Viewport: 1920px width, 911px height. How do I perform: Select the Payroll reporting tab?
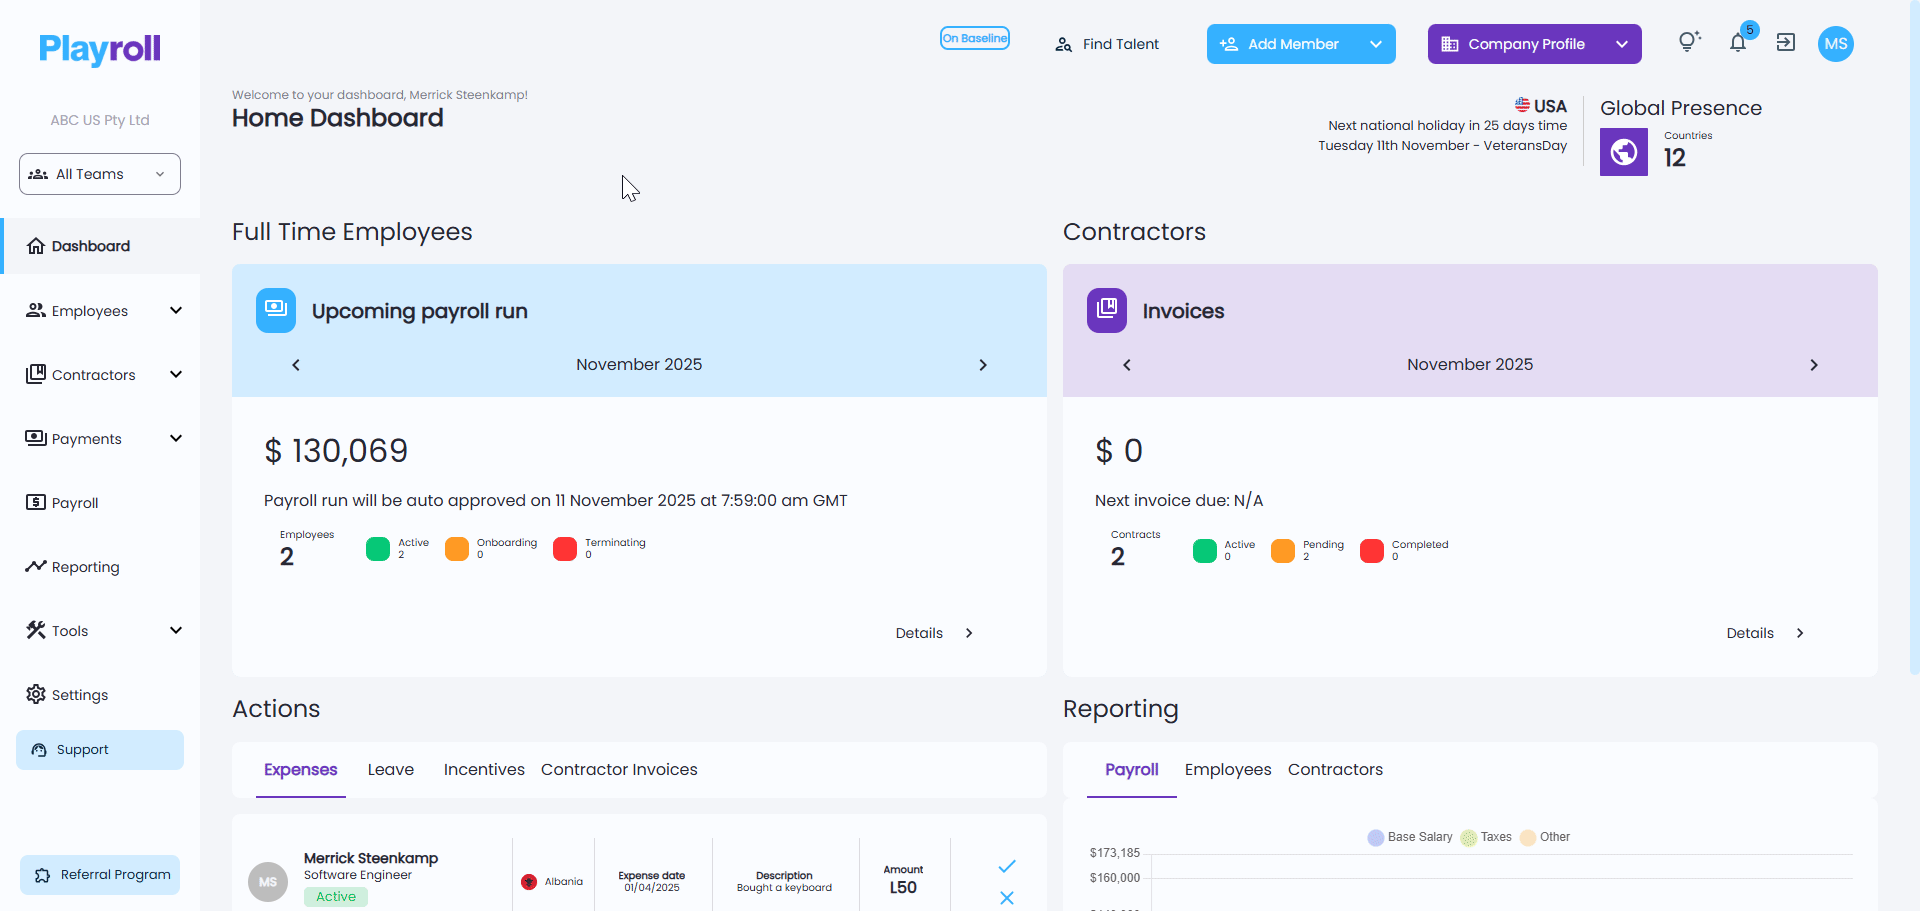pos(1132,769)
